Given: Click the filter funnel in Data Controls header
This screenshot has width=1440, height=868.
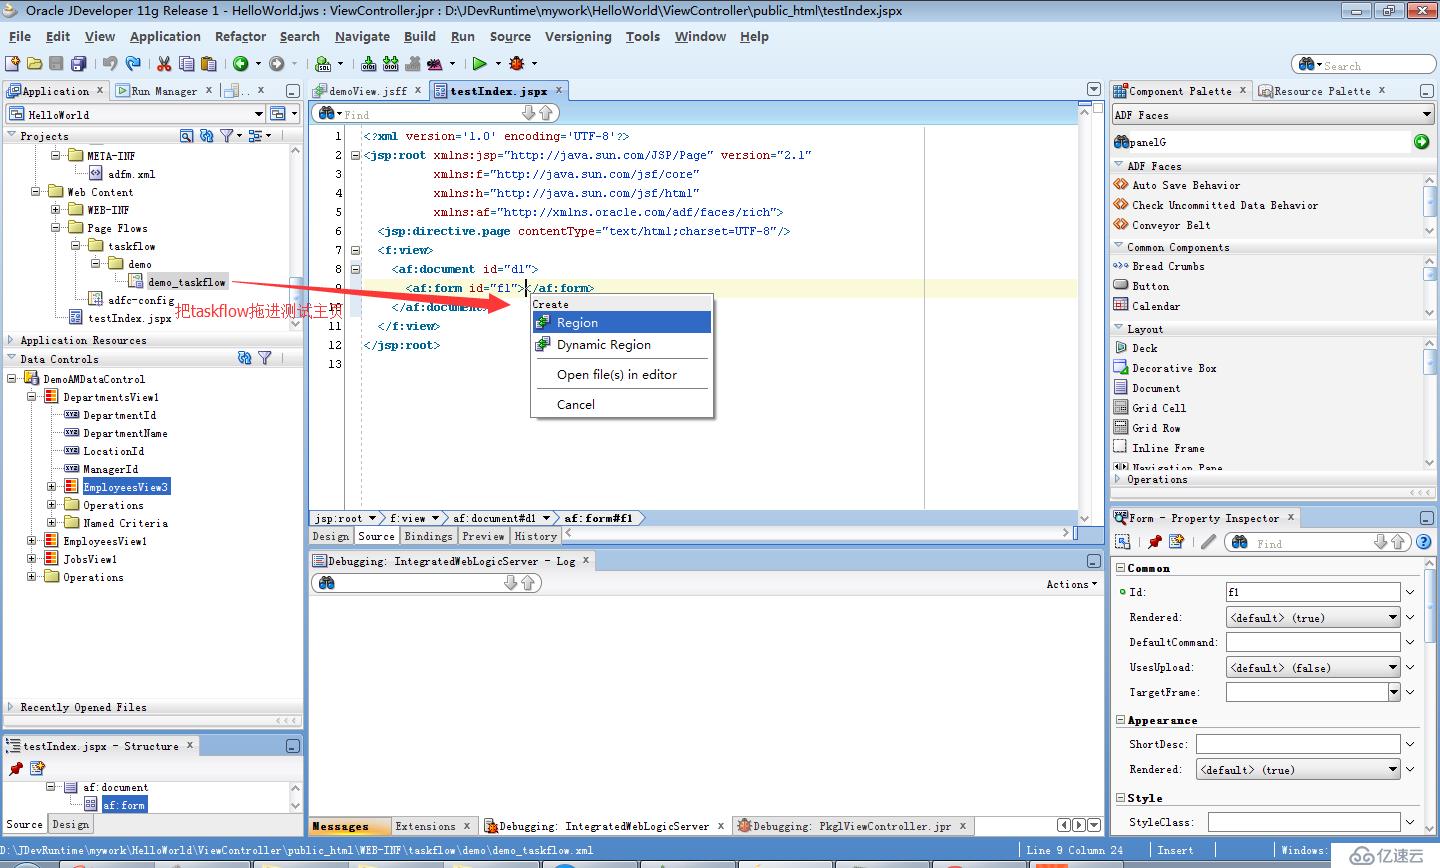Looking at the screenshot, I should [x=265, y=357].
